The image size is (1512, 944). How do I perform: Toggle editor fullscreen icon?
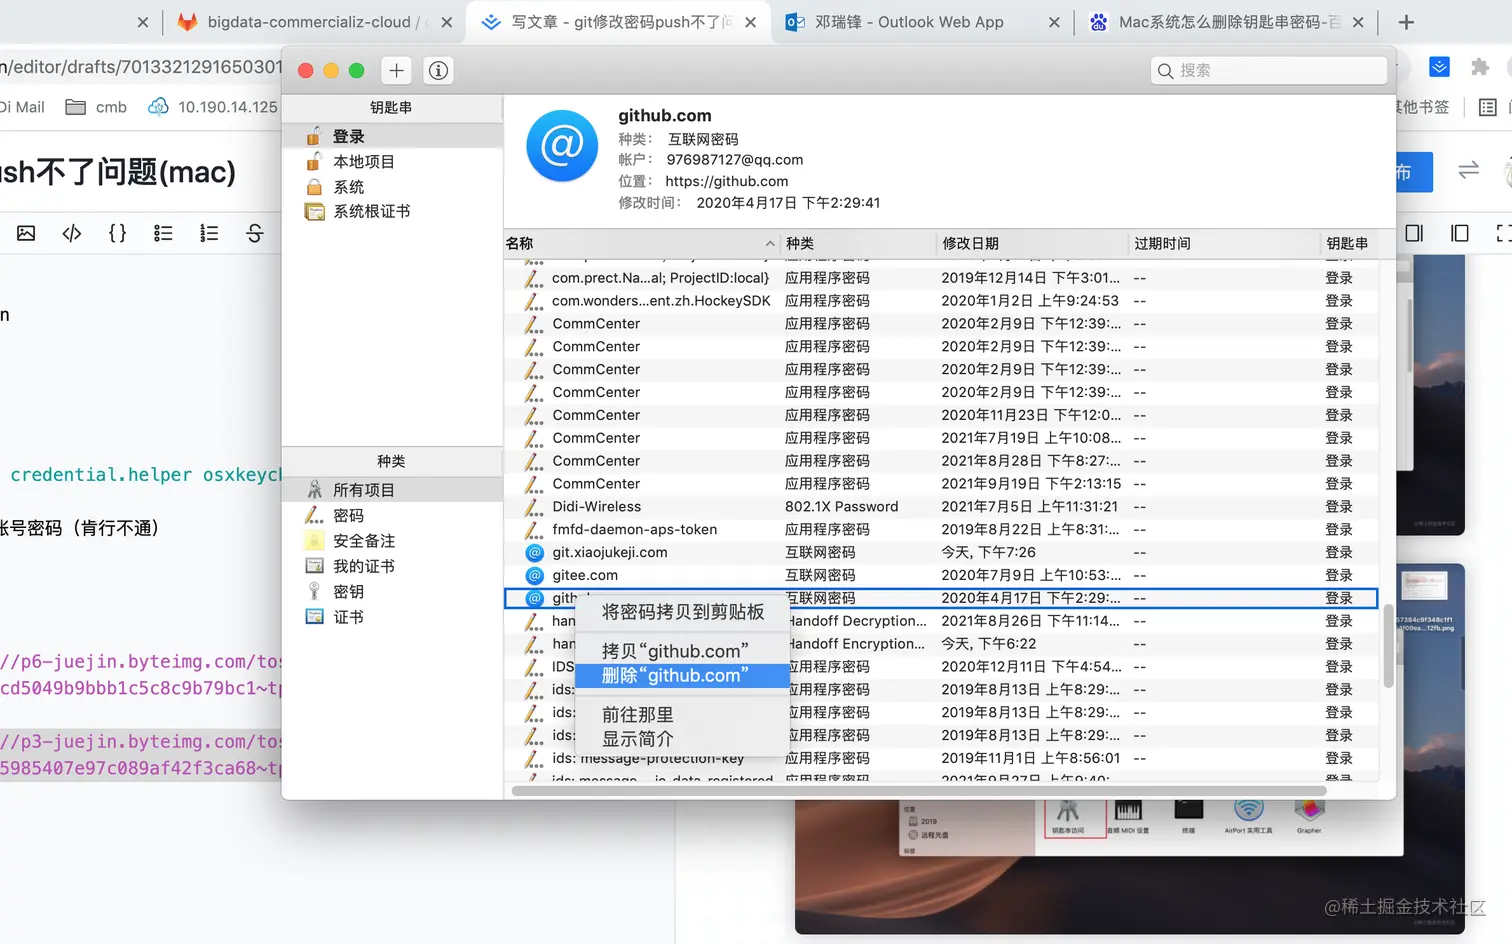pyautogui.click(x=1503, y=233)
